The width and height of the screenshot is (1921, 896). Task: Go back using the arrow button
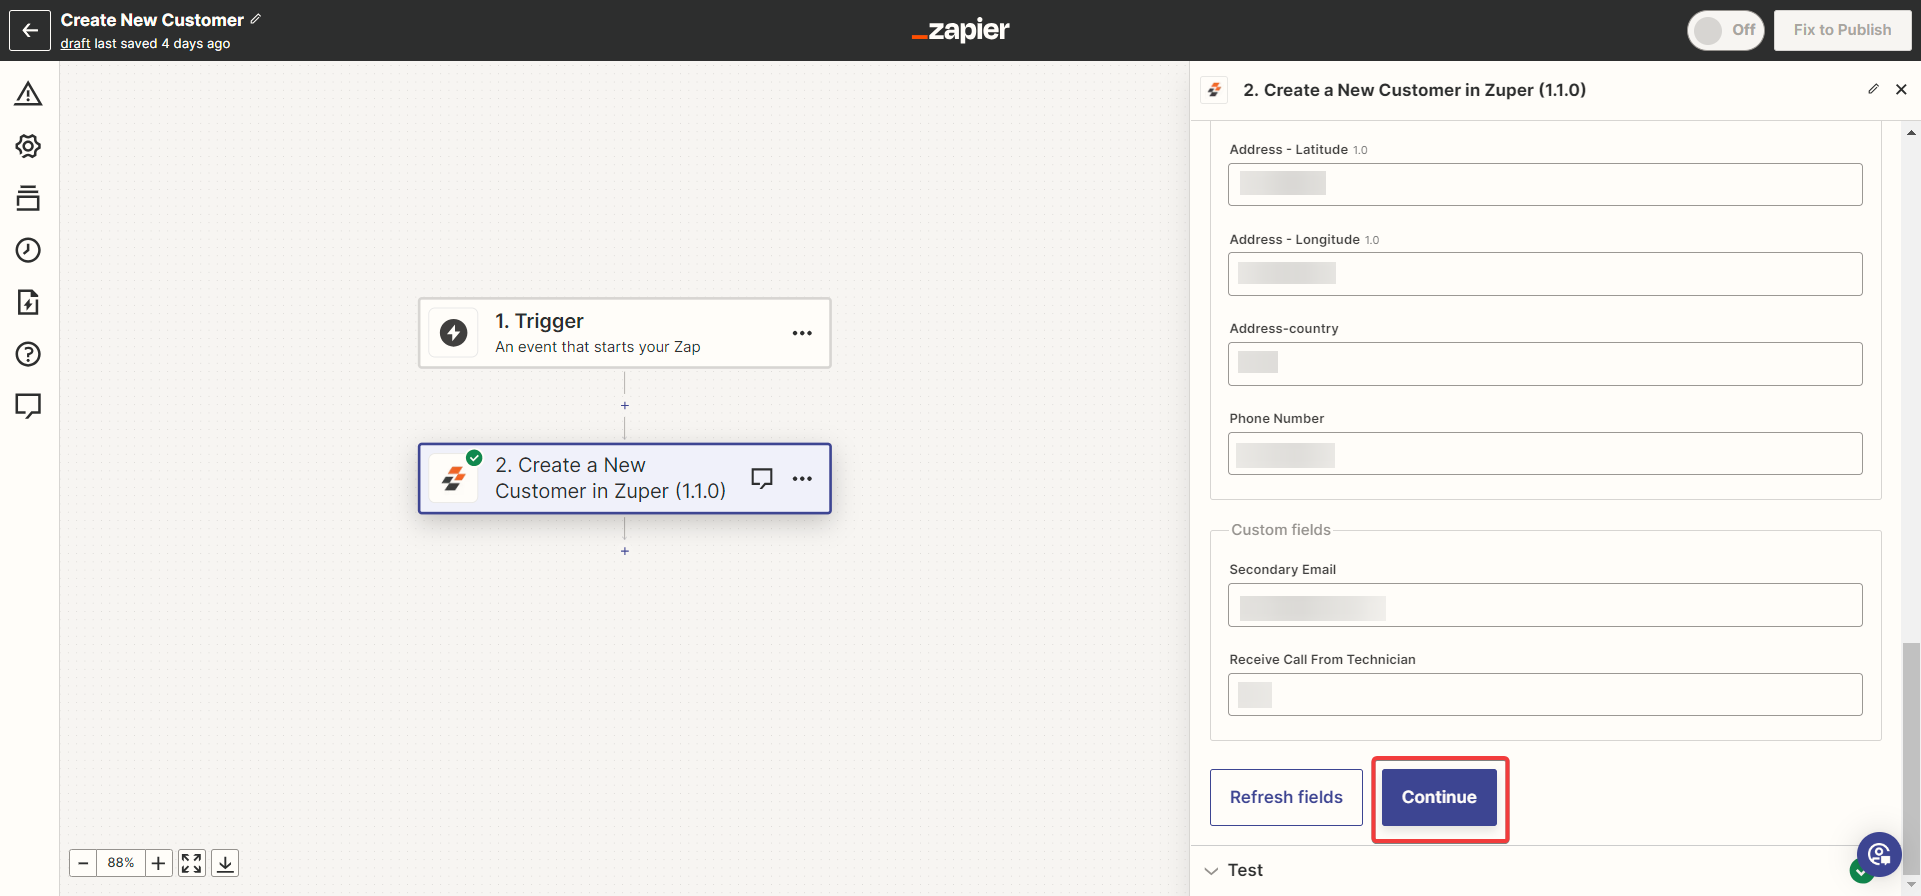coord(30,30)
